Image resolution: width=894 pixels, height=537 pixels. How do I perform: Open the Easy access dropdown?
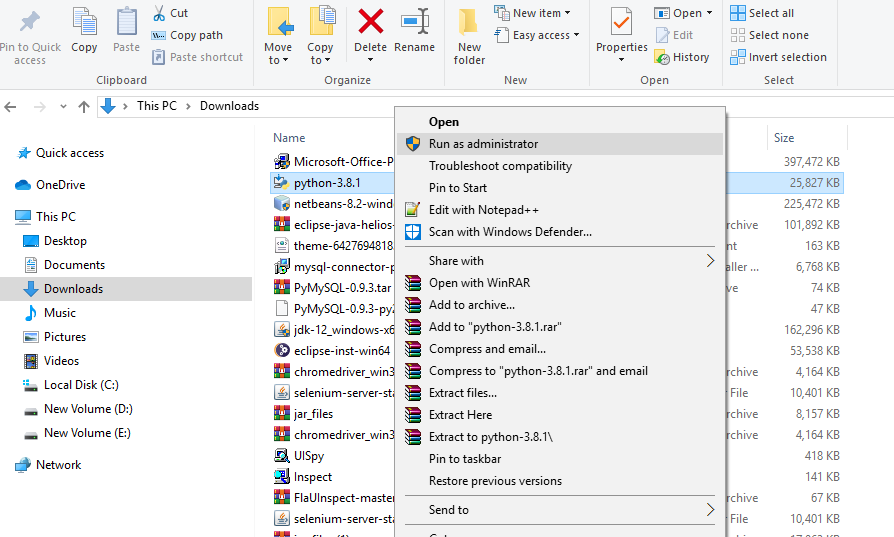pos(537,35)
